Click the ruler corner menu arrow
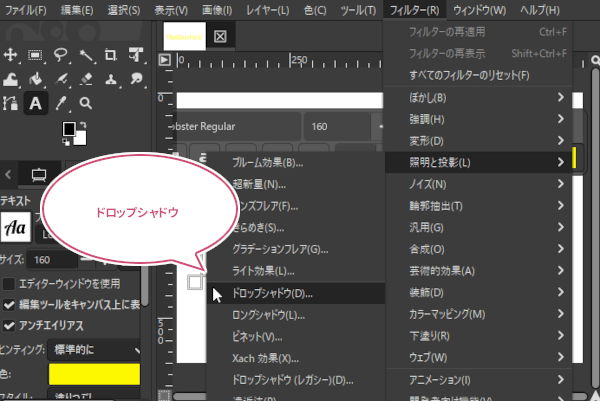Viewport: 600px width, 401px height. (165, 60)
